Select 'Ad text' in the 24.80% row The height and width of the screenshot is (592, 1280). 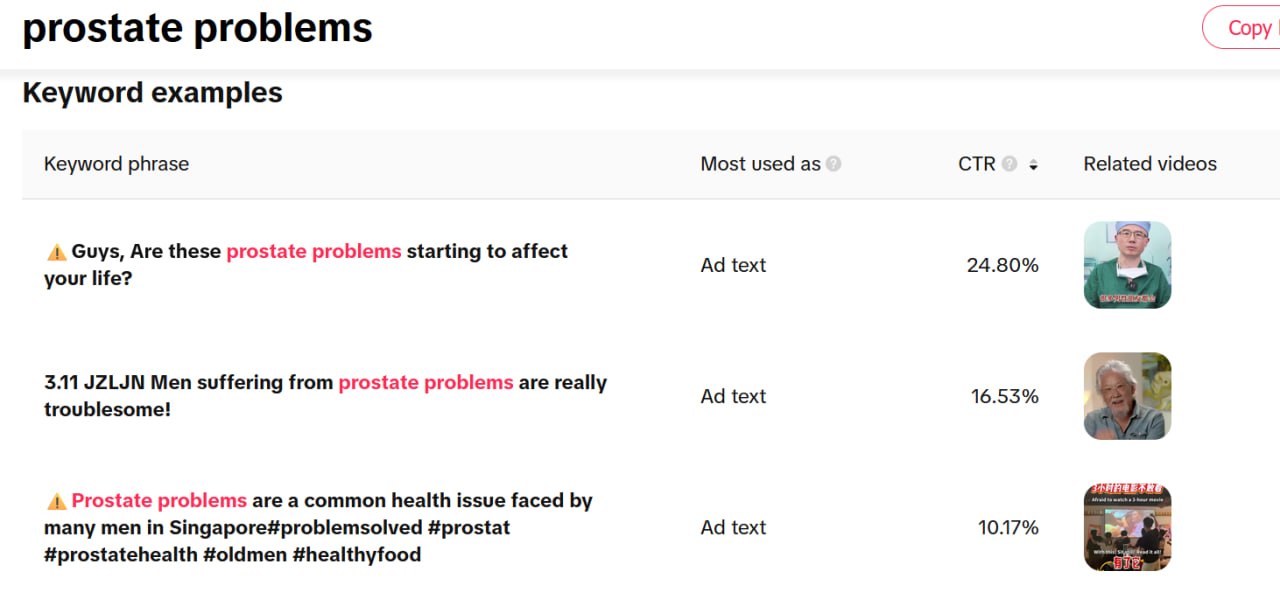(x=733, y=265)
